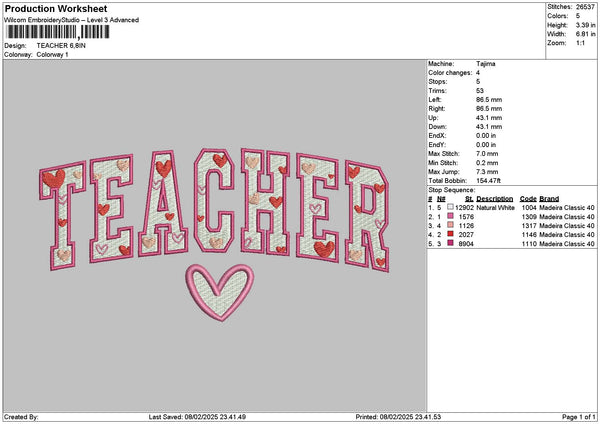Select the '43.1 mm' value beside Up

pos(489,118)
